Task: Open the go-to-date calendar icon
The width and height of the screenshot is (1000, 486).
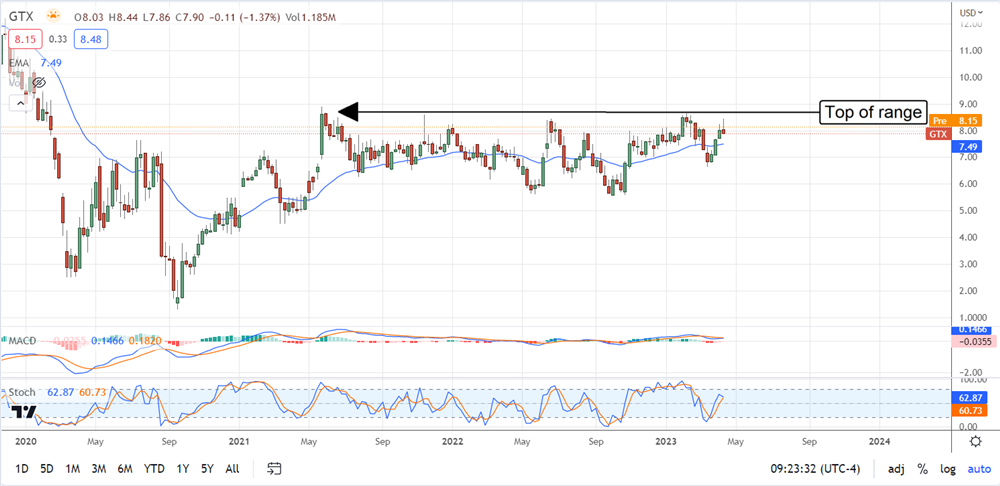Action: 277,468
